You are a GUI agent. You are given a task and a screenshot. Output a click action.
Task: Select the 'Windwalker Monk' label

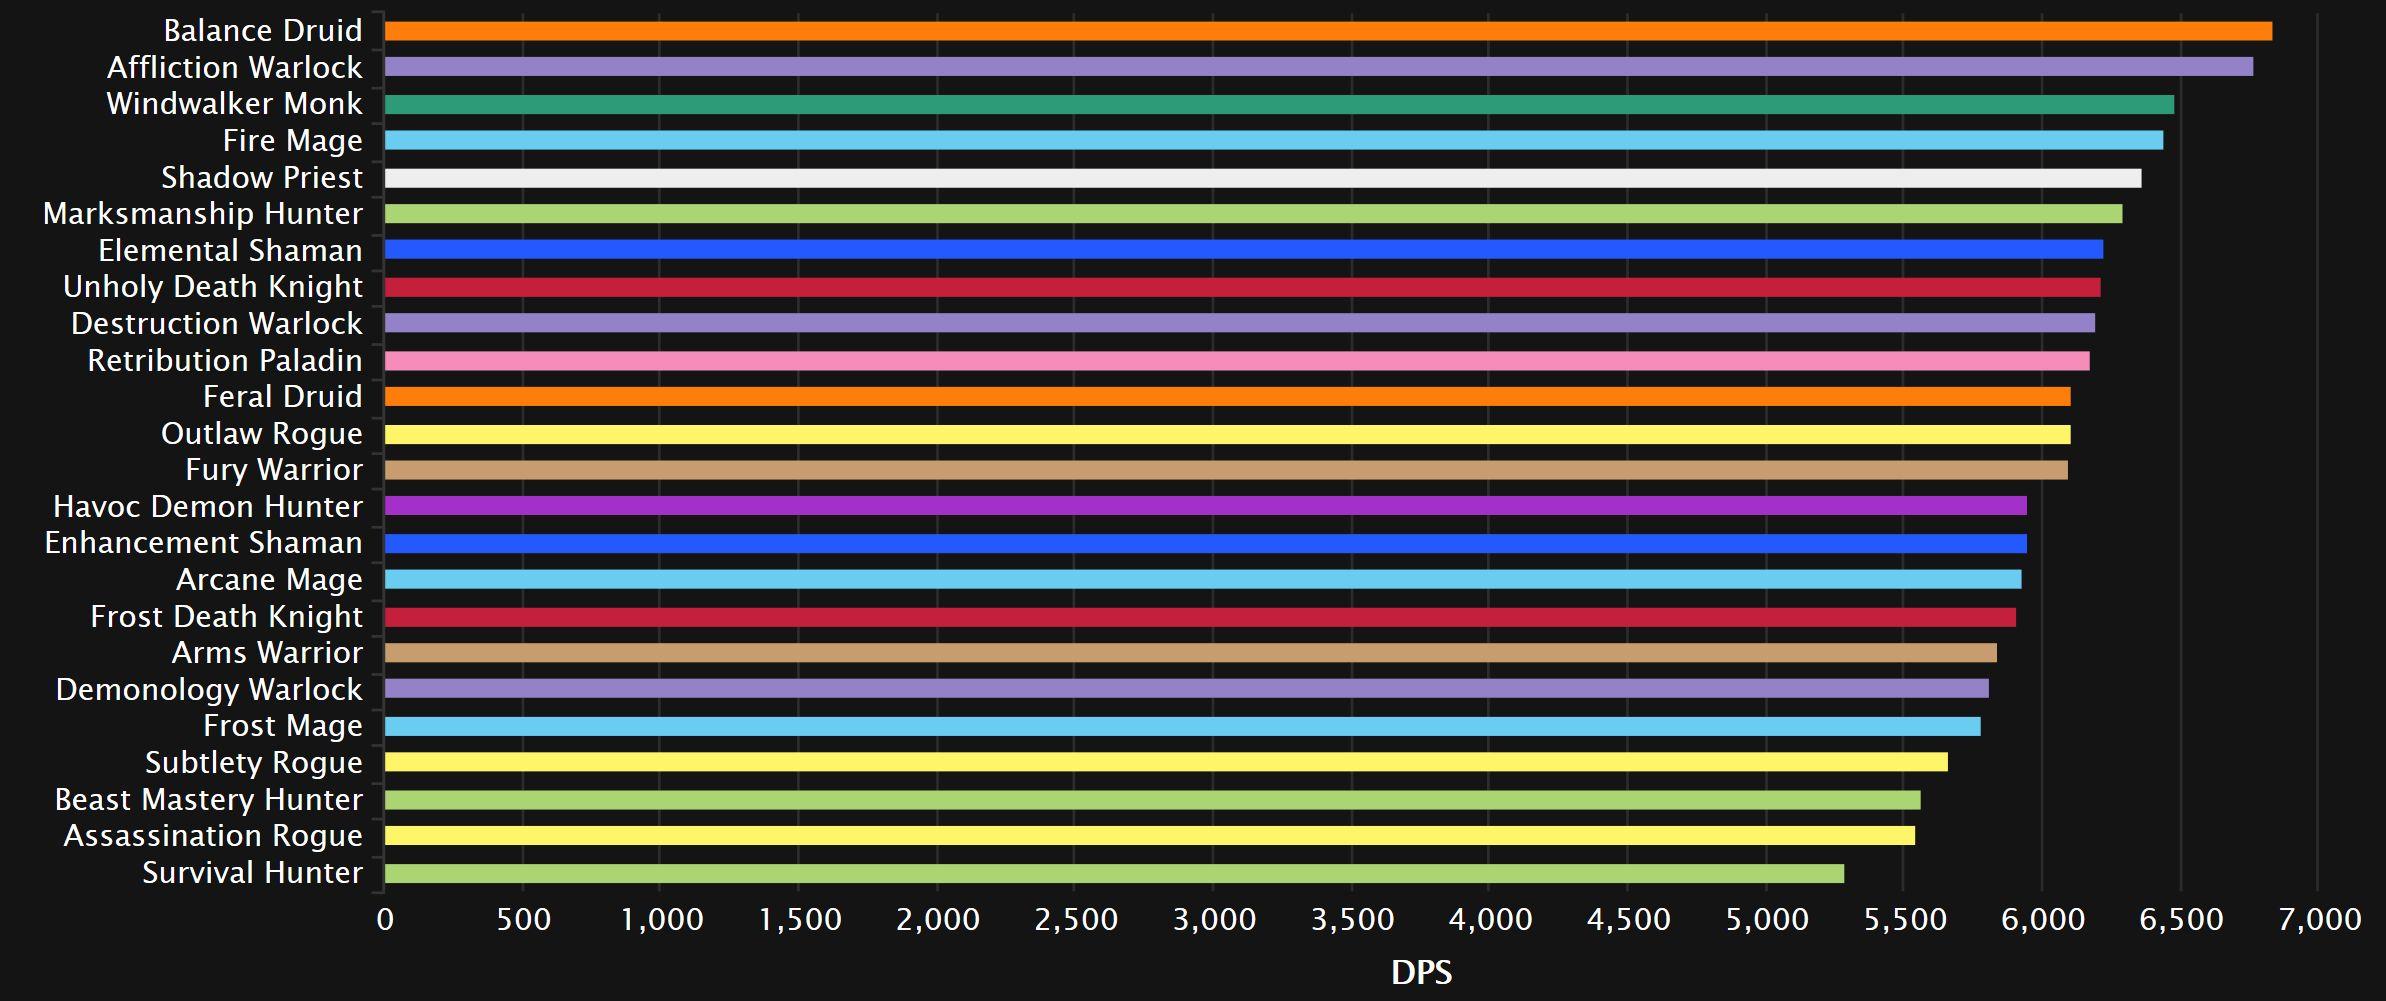(x=235, y=104)
